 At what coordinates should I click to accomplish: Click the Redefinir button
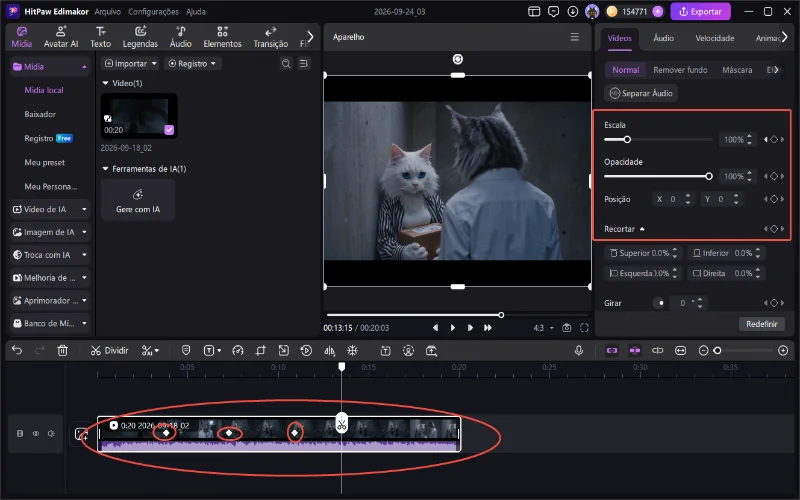click(761, 324)
